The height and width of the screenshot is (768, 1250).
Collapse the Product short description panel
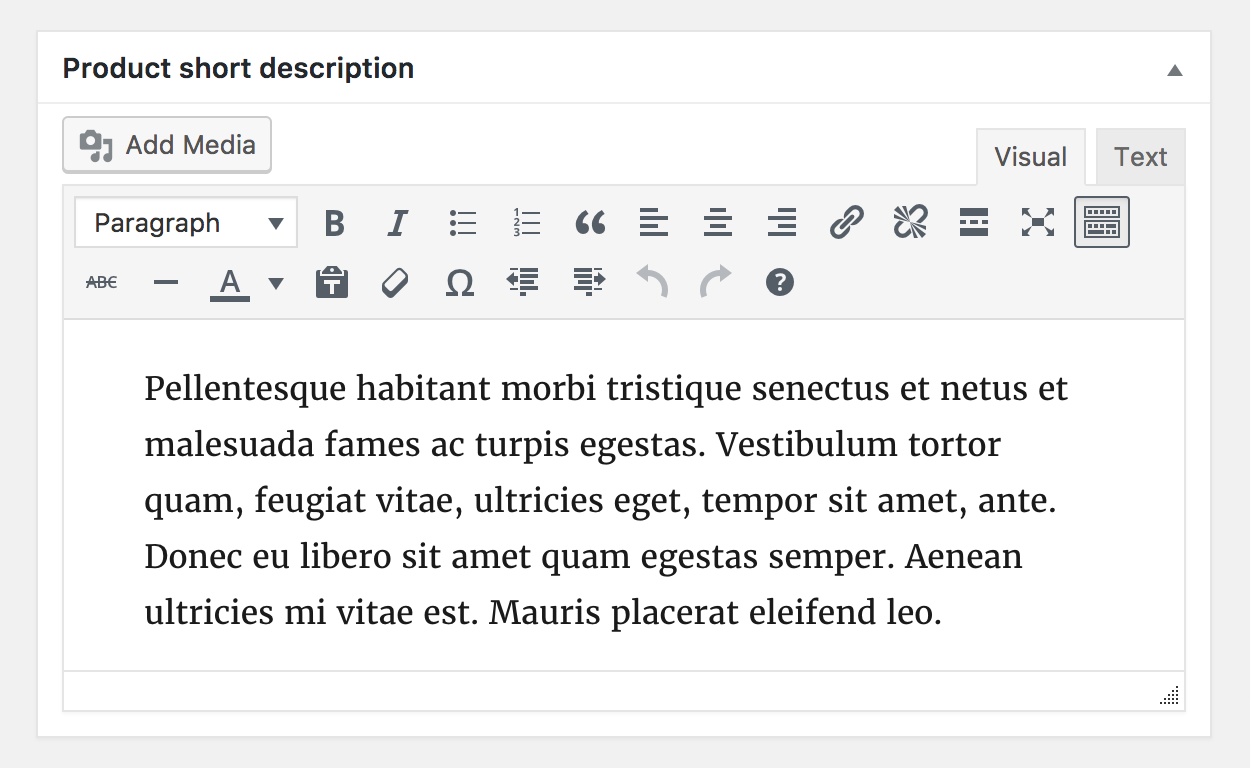[x=1176, y=68]
